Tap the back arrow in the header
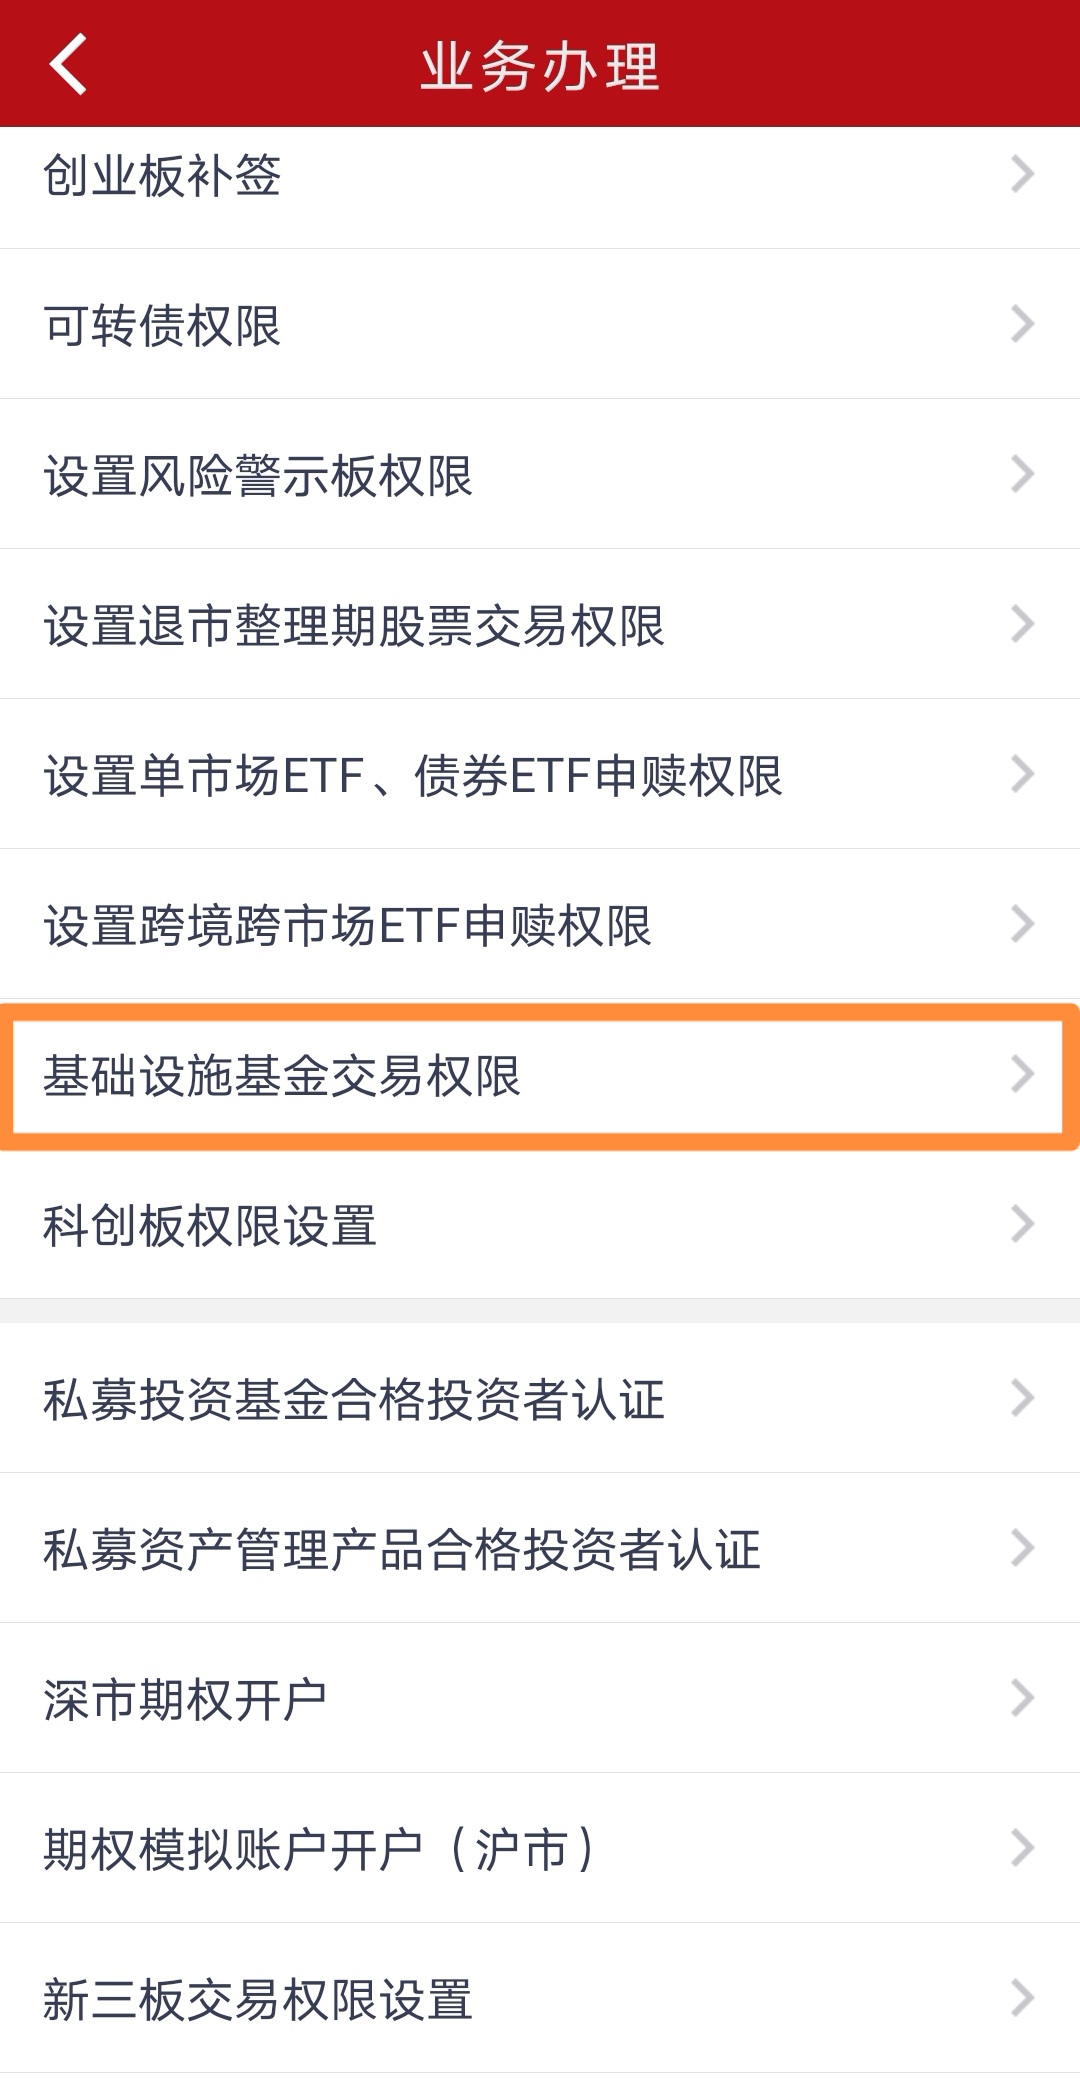 click(x=68, y=65)
